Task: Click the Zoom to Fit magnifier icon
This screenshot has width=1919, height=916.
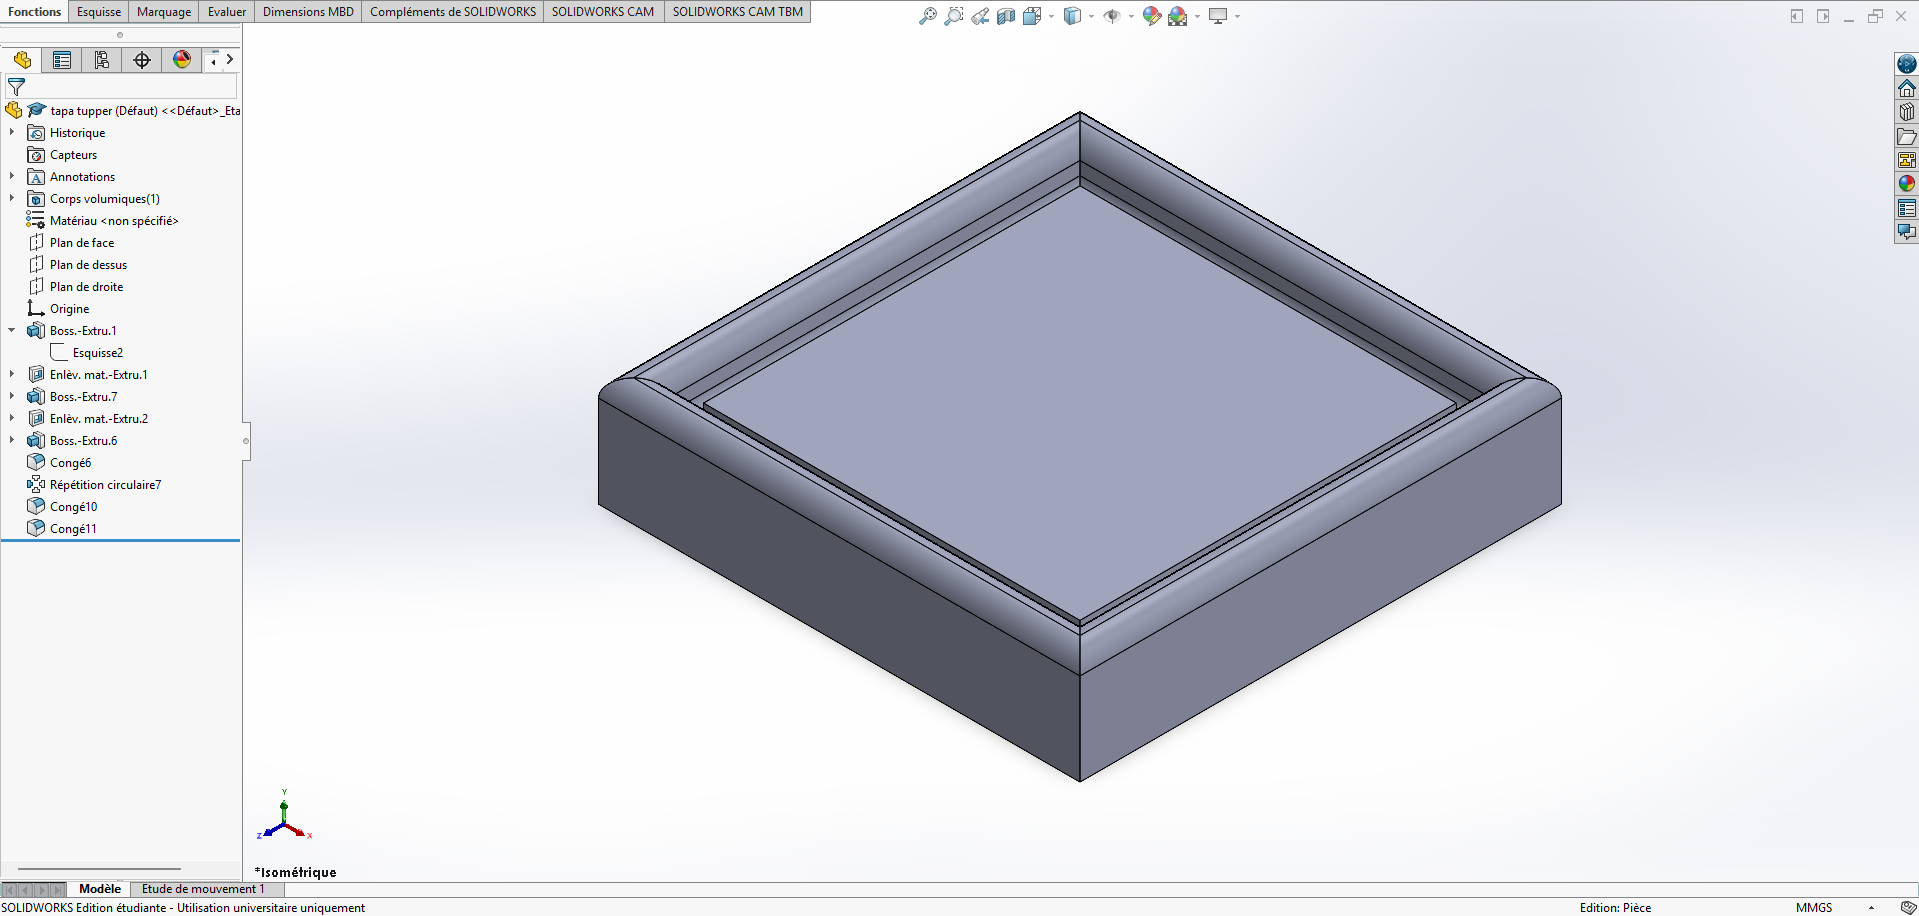Action: [x=927, y=16]
